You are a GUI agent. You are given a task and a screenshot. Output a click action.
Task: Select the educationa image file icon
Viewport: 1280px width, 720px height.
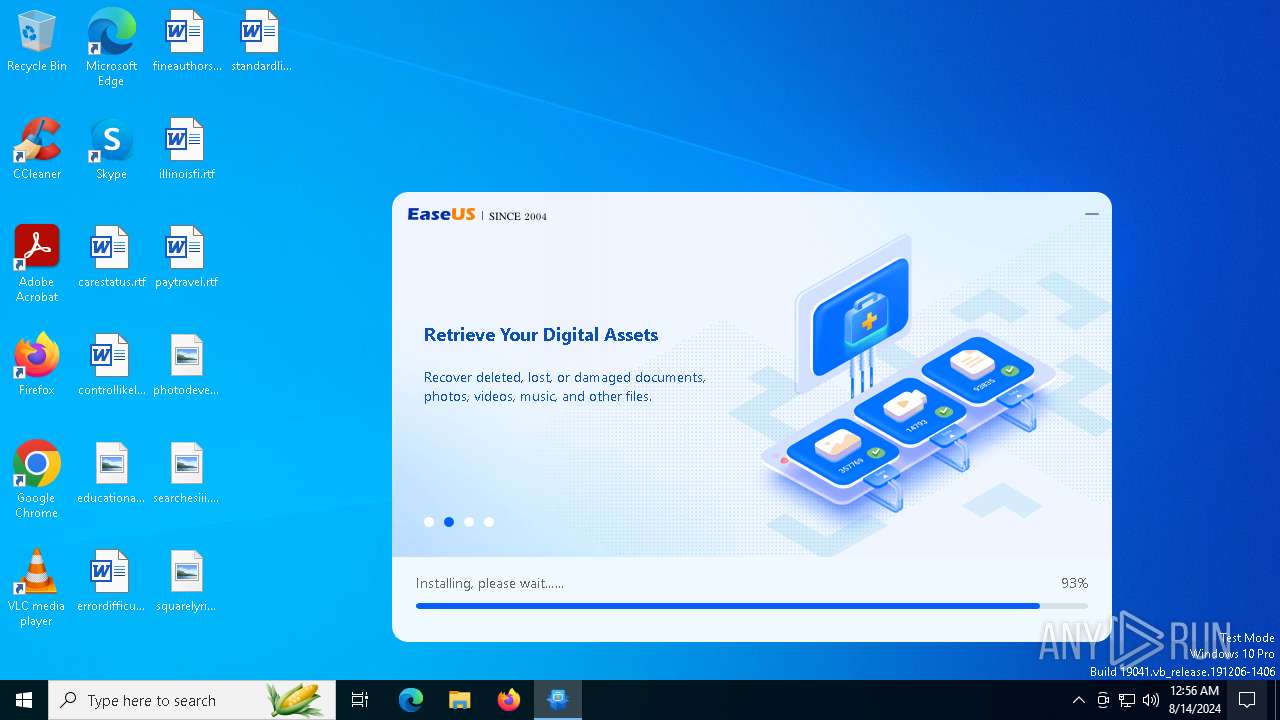[x=111, y=474]
